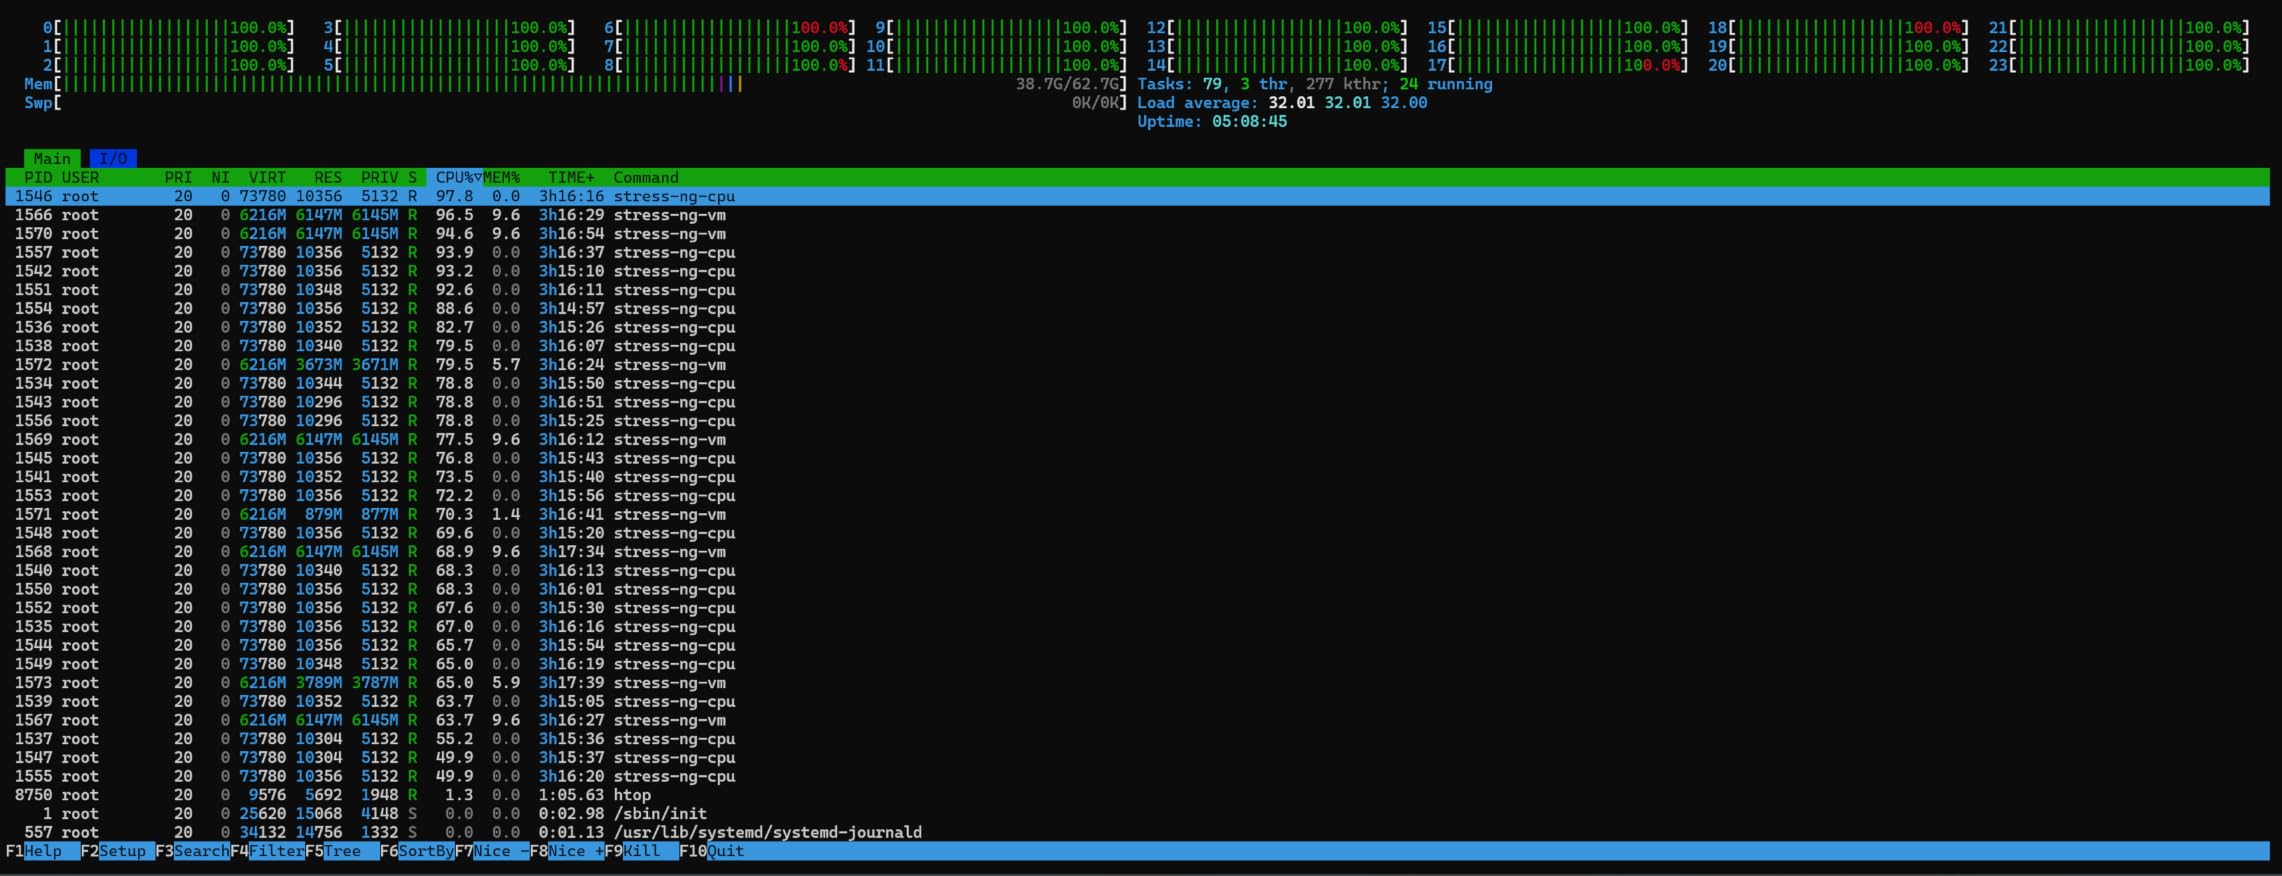Image resolution: width=2282 pixels, height=876 pixels.
Task: Open F6 SortBy menu
Action: (418, 851)
